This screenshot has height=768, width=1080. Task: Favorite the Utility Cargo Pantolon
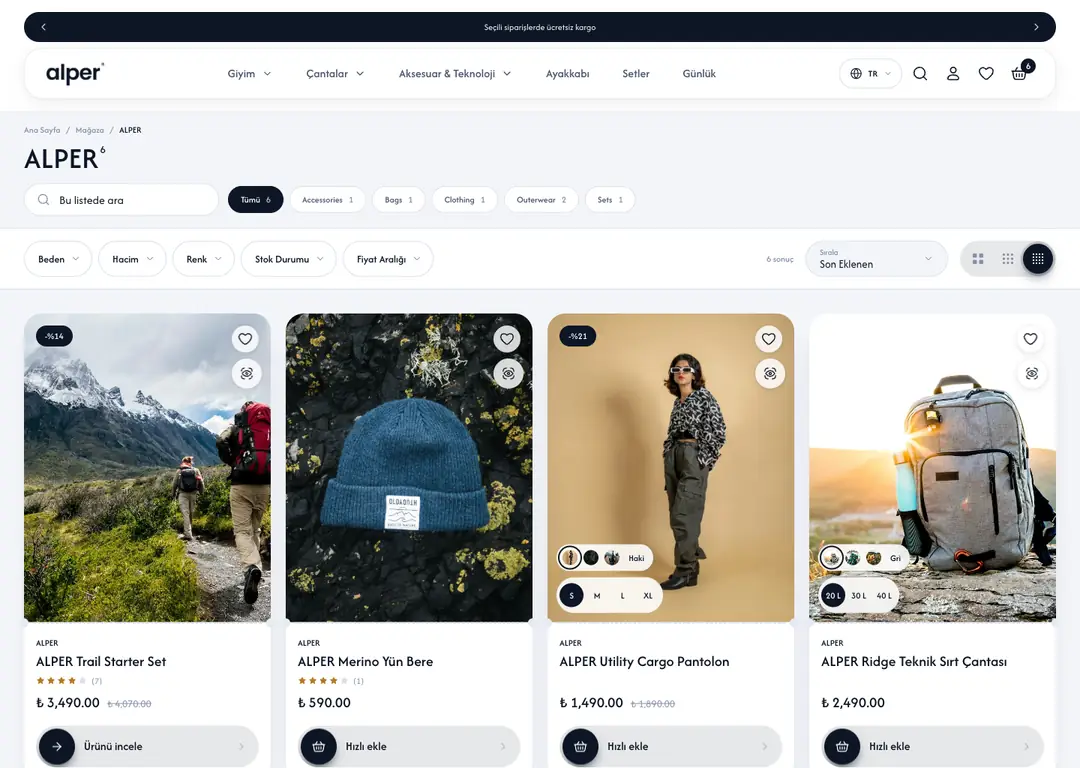(x=769, y=338)
